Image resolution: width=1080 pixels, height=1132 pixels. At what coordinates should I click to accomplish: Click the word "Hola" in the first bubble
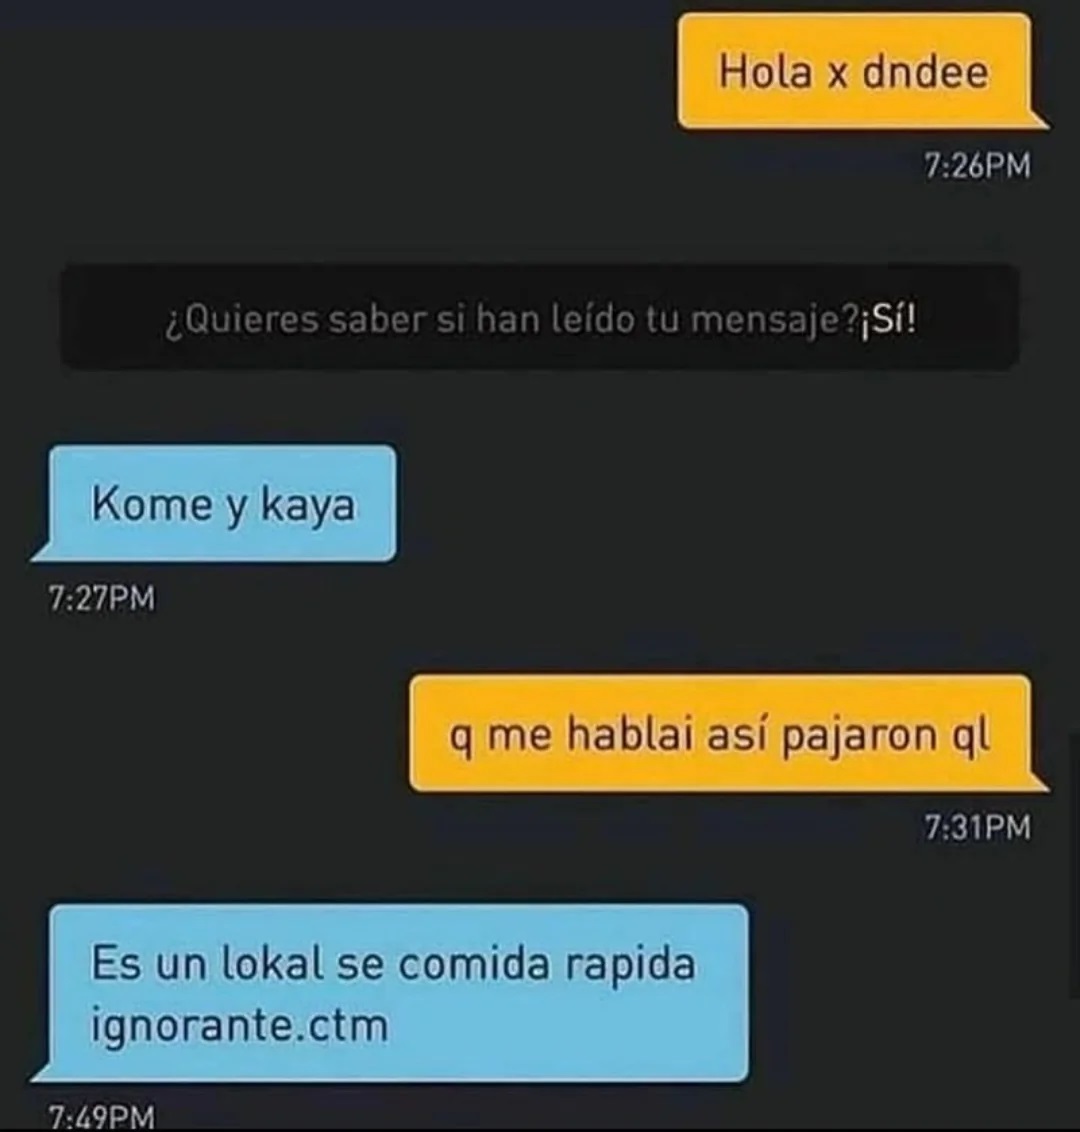pos(765,71)
